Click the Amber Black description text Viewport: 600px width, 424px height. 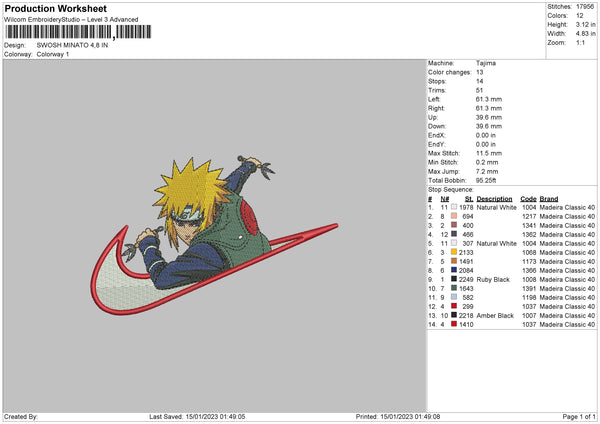pyautogui.click(x=495, y=315)
